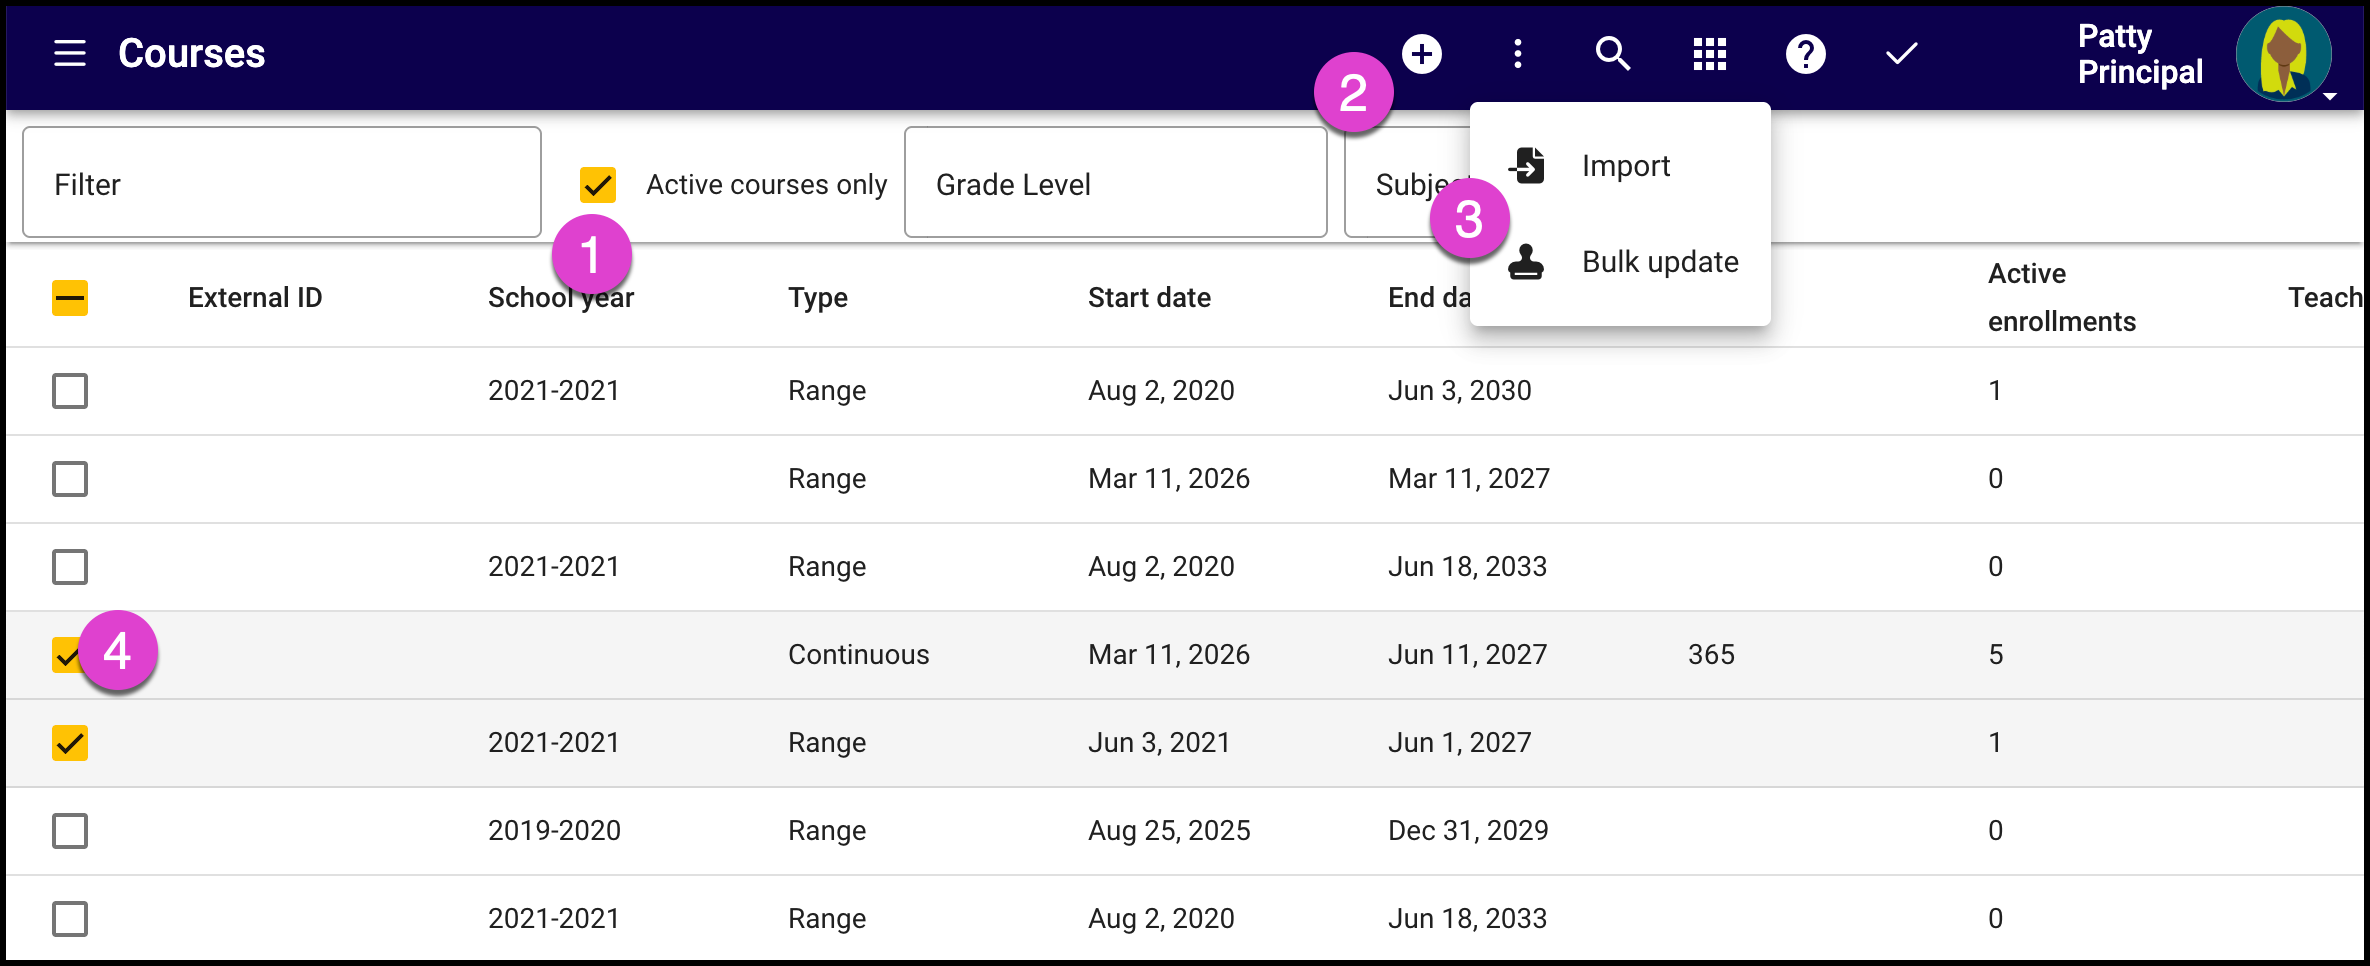
Task: Click the Import file icon
Action: click(1526, 165)
